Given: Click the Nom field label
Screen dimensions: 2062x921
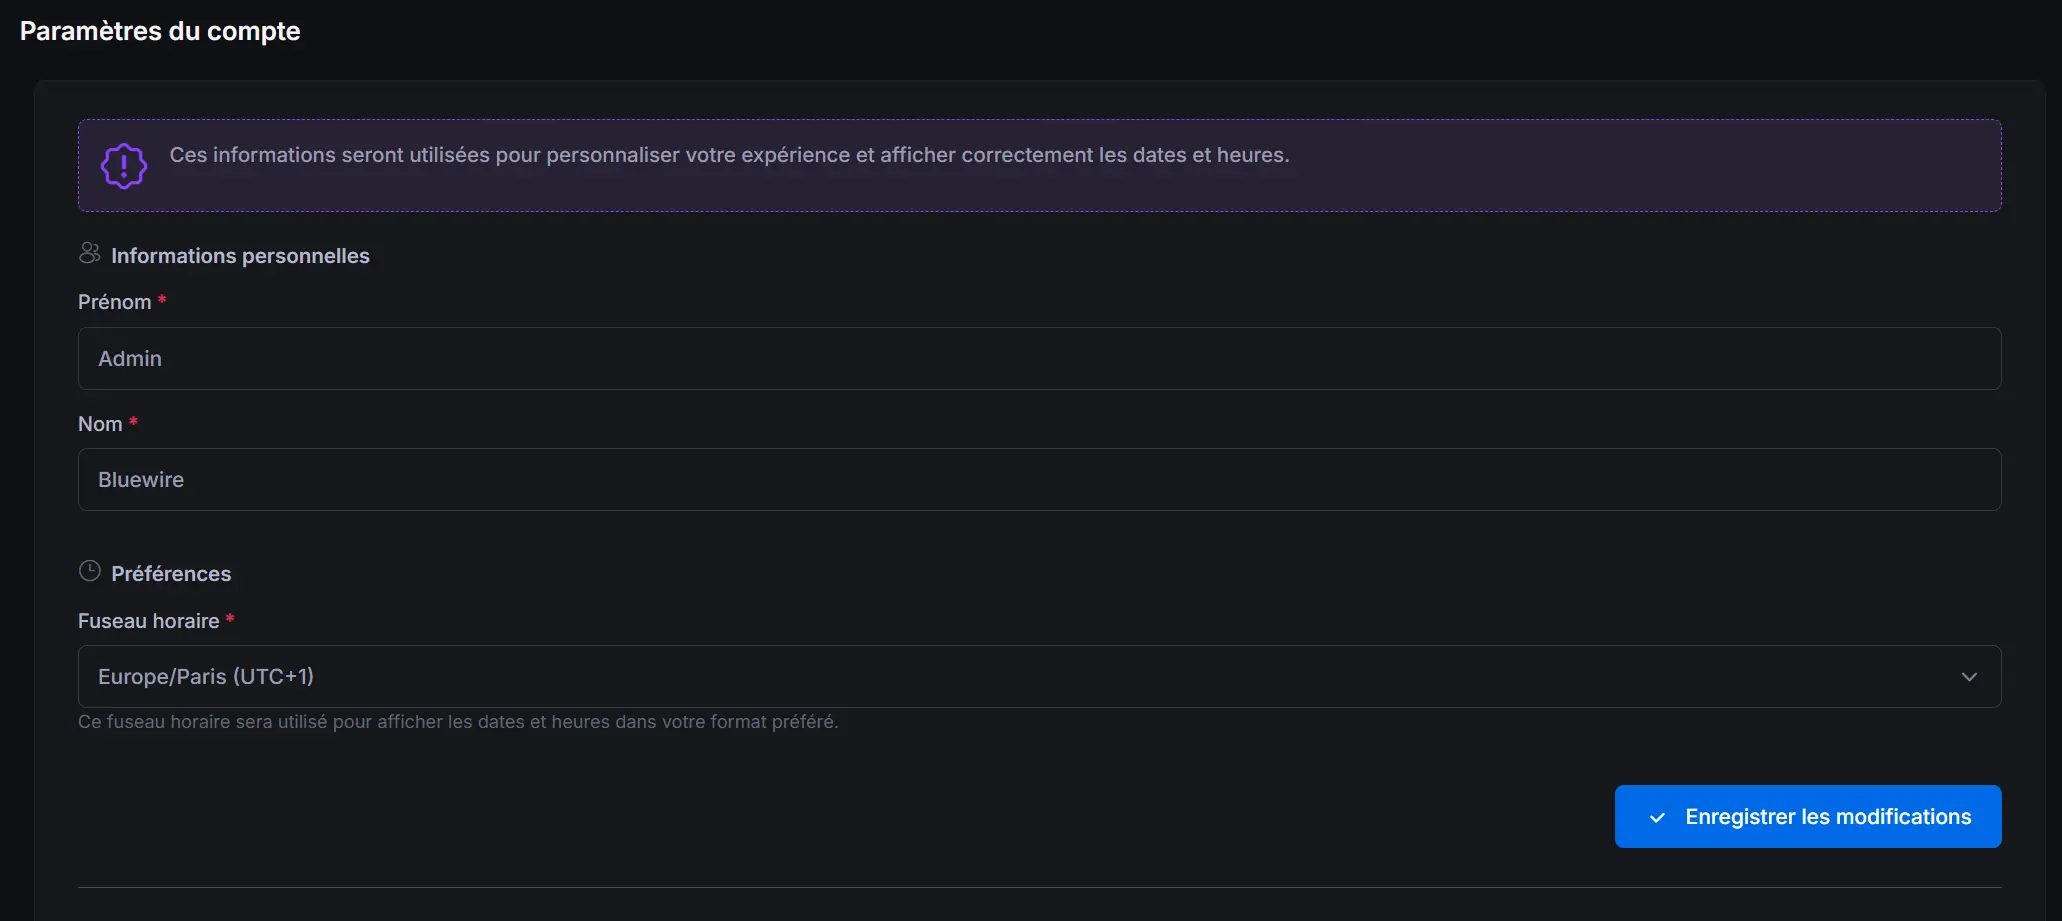Looking at the screenshot, I should [100, 424].
